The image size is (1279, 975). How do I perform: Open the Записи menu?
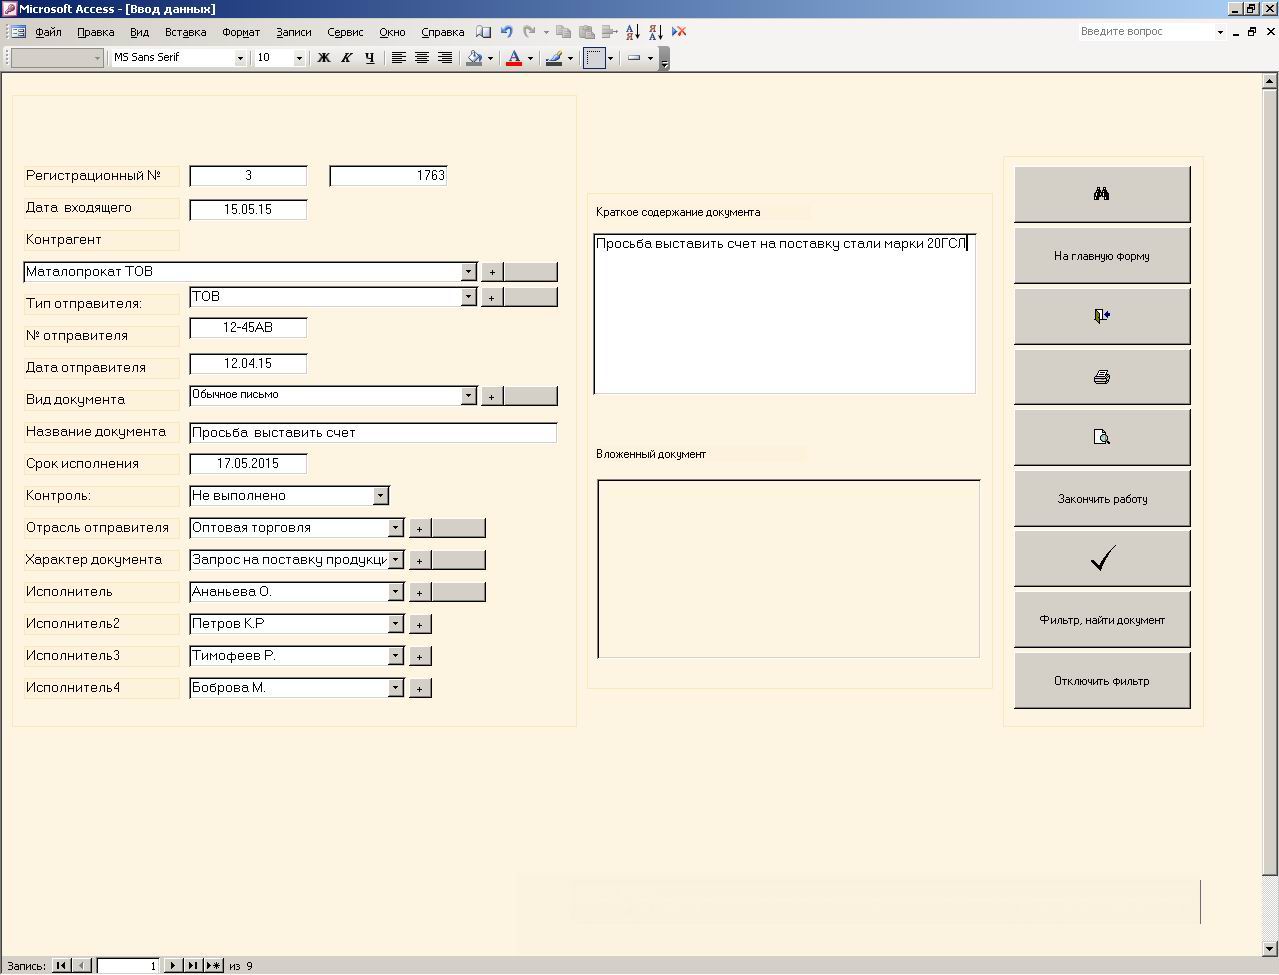click(294, 32)
